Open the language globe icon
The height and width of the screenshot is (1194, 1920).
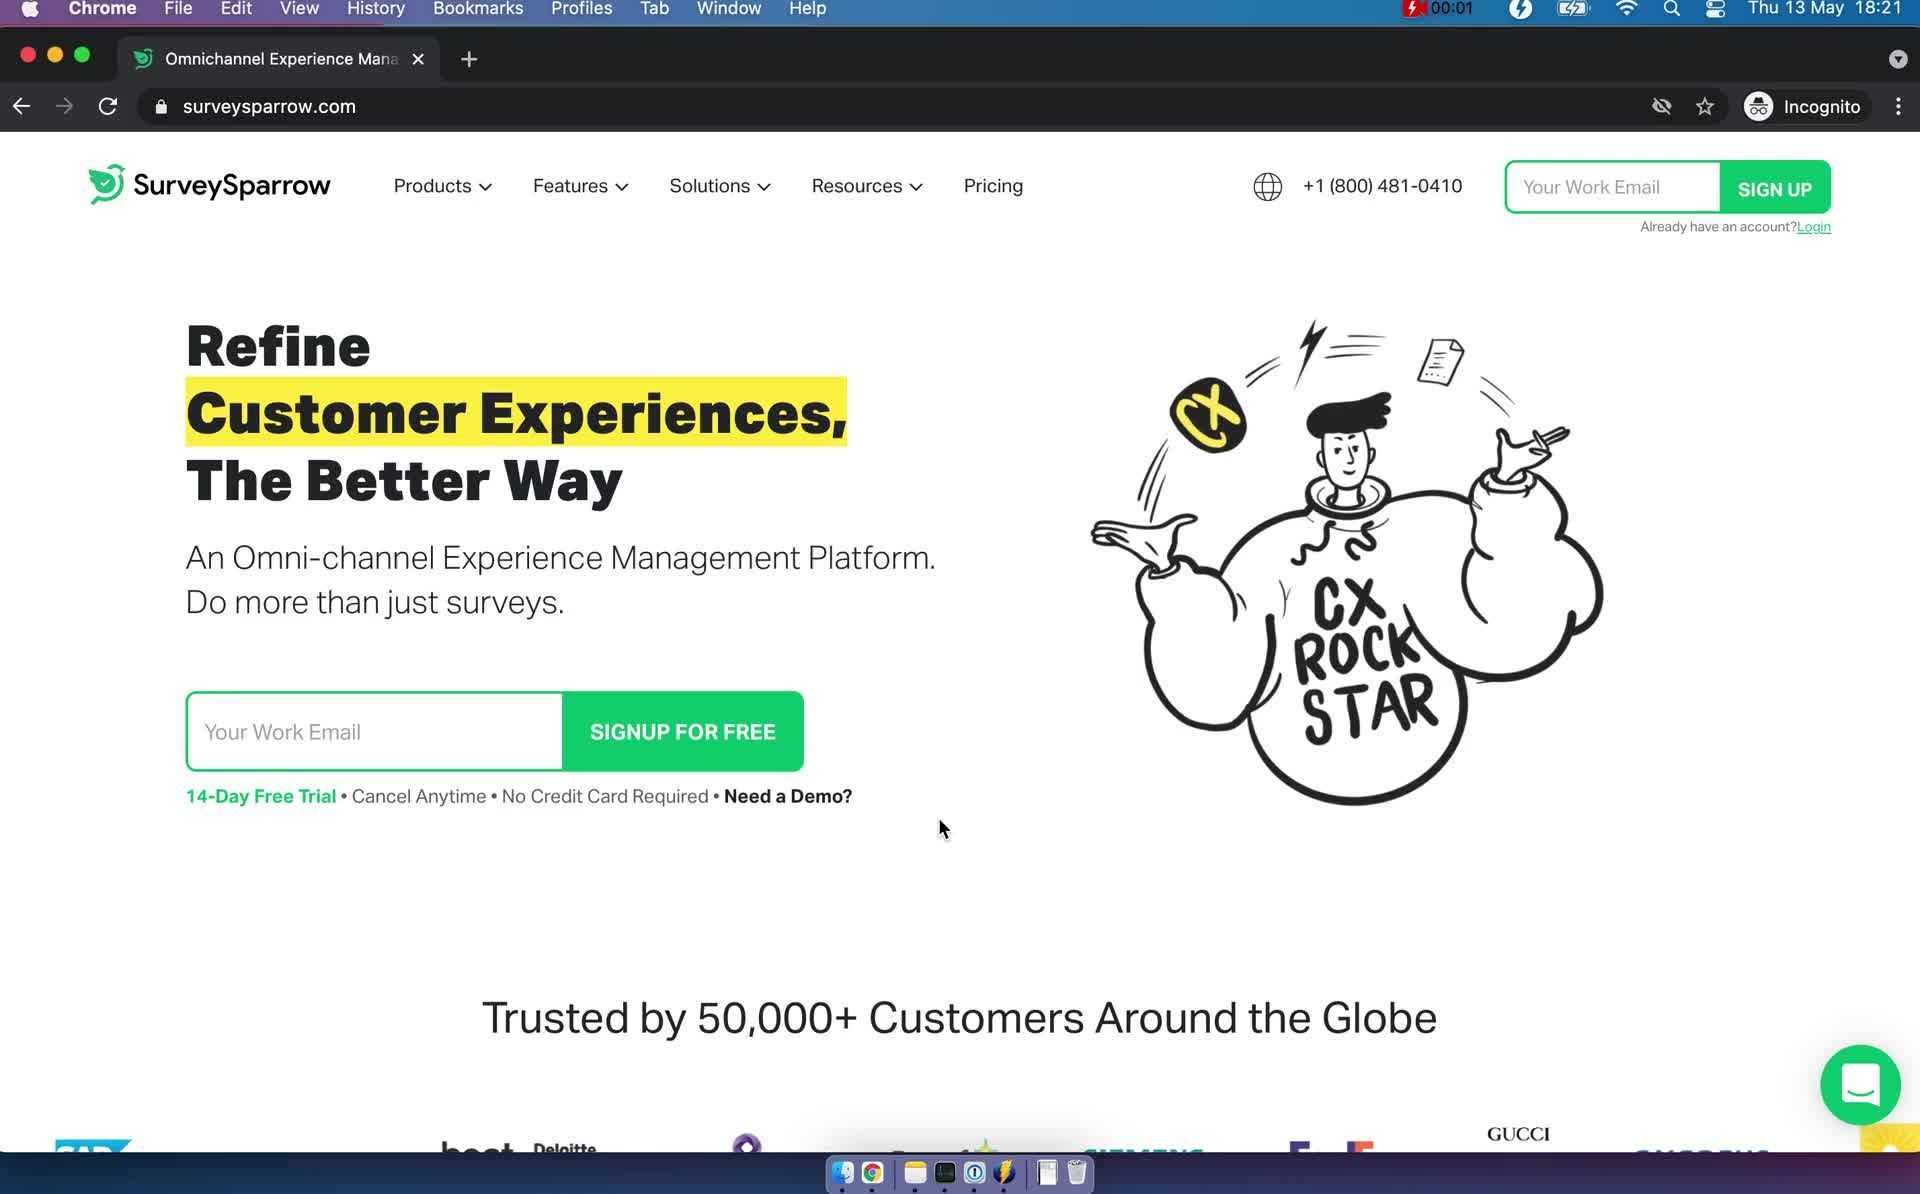(x=1267, y=186)
